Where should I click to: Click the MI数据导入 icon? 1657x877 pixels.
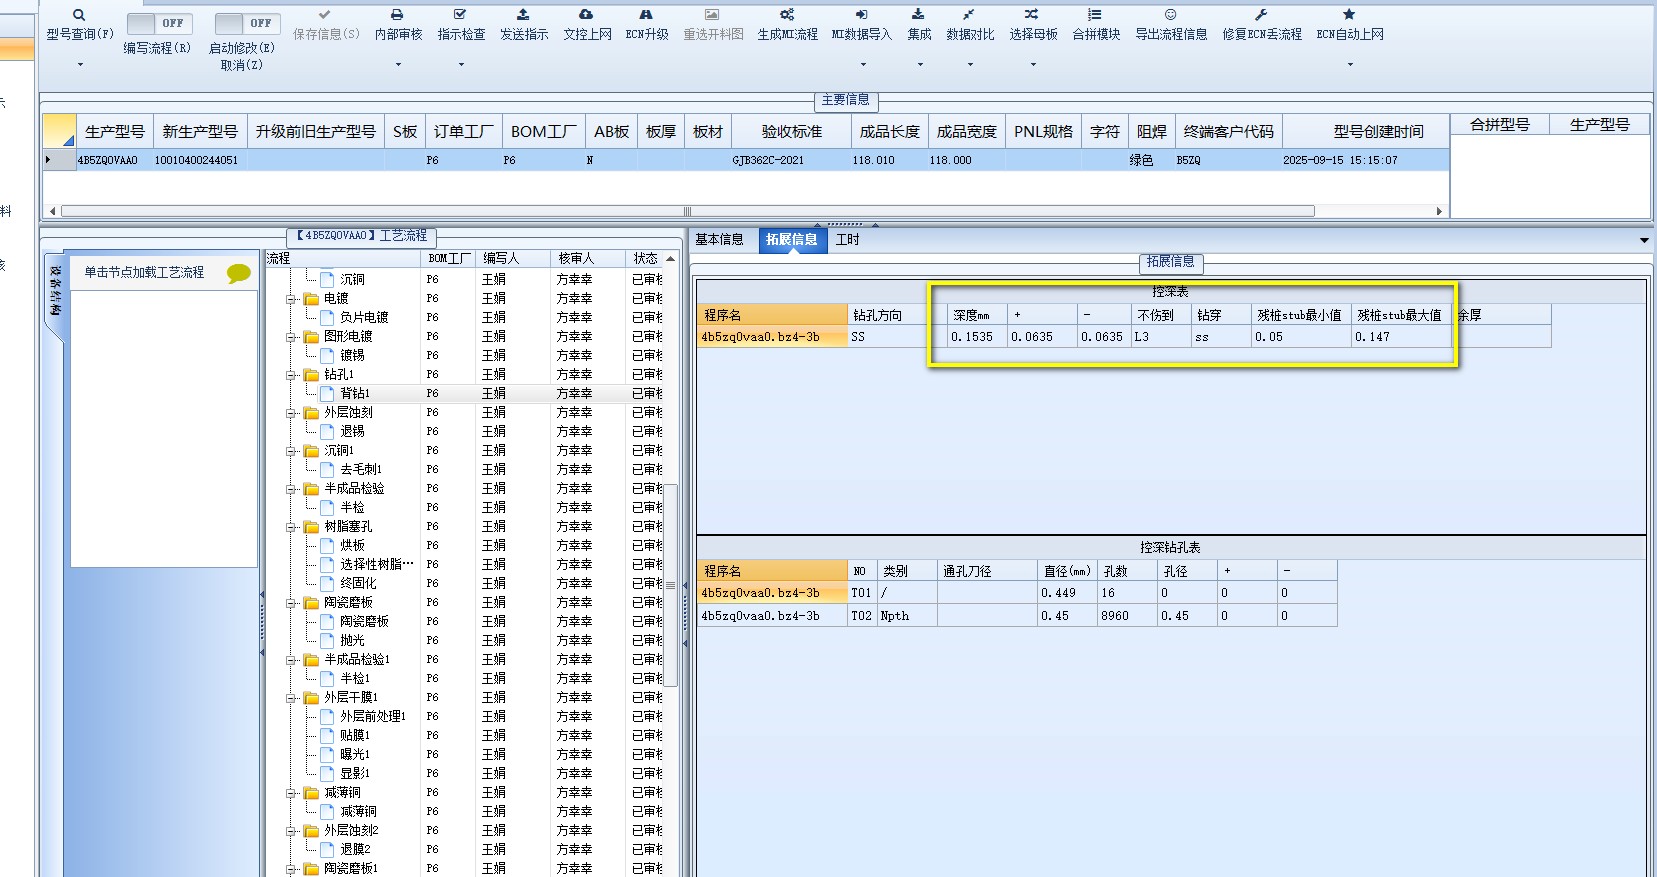click(861, 15)
